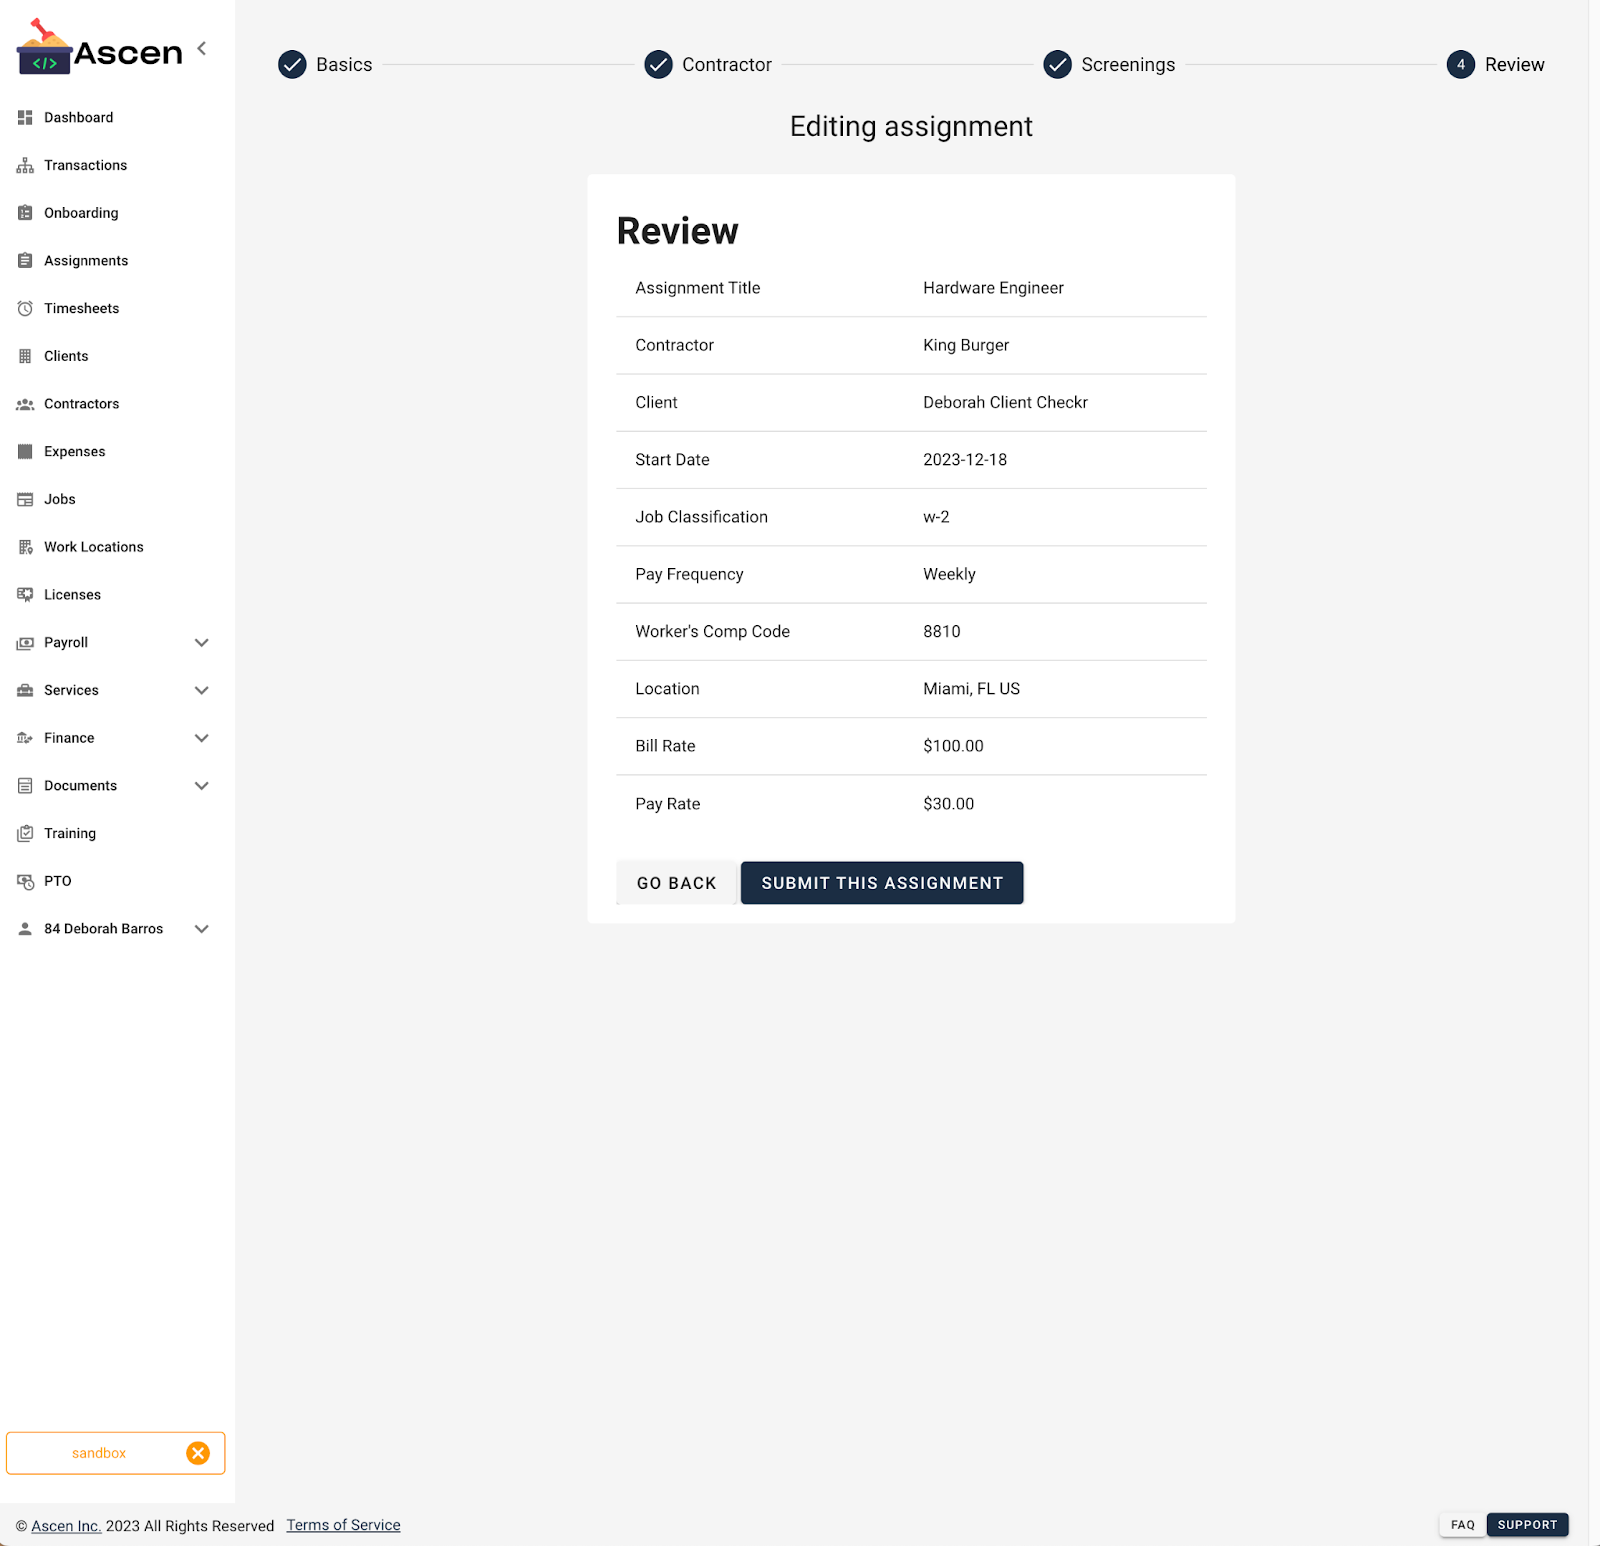Click the Timesheets clock icon
Image resolution: width=1600 pixels, height=1546 pixels.
pos(25,308)
